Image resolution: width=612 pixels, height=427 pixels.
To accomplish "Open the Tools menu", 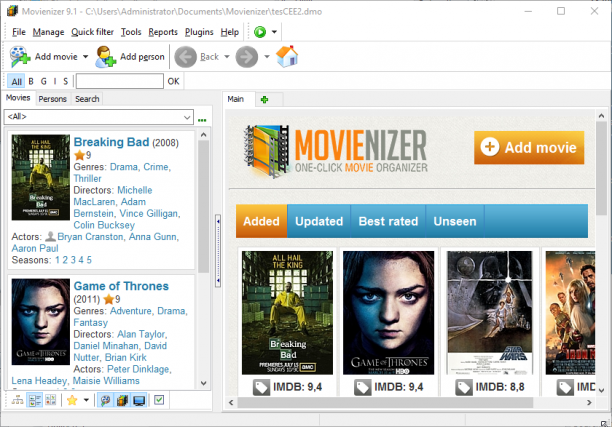I will pyautogui.click(x=131, y=32).
